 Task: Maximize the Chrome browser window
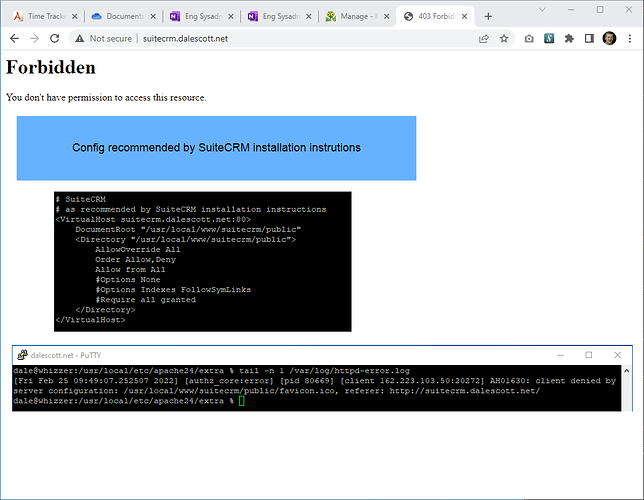(600, 9)
